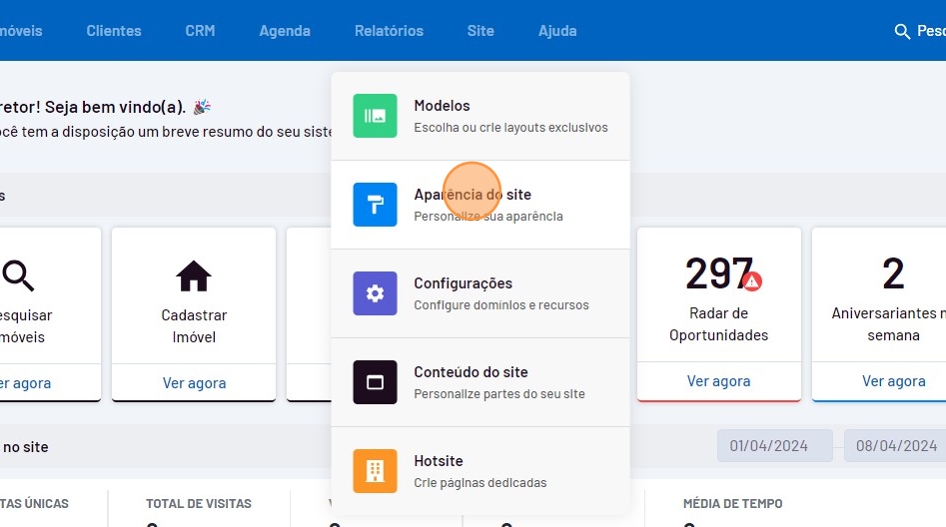Viewport: 946px width, 527px height.
Task: Click the search magnifier icon in header
Action: coord(902,32)
